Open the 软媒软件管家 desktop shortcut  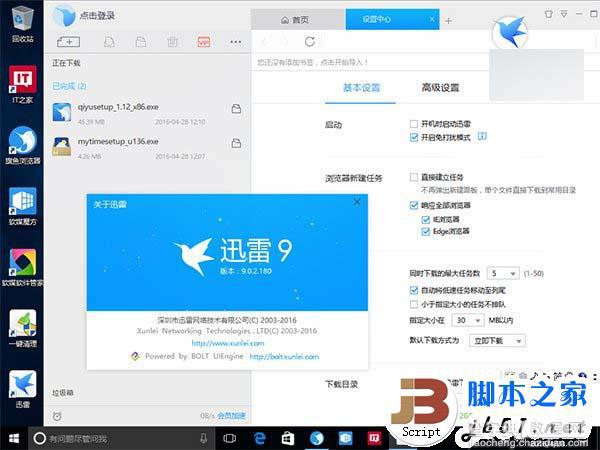[23, 268]
